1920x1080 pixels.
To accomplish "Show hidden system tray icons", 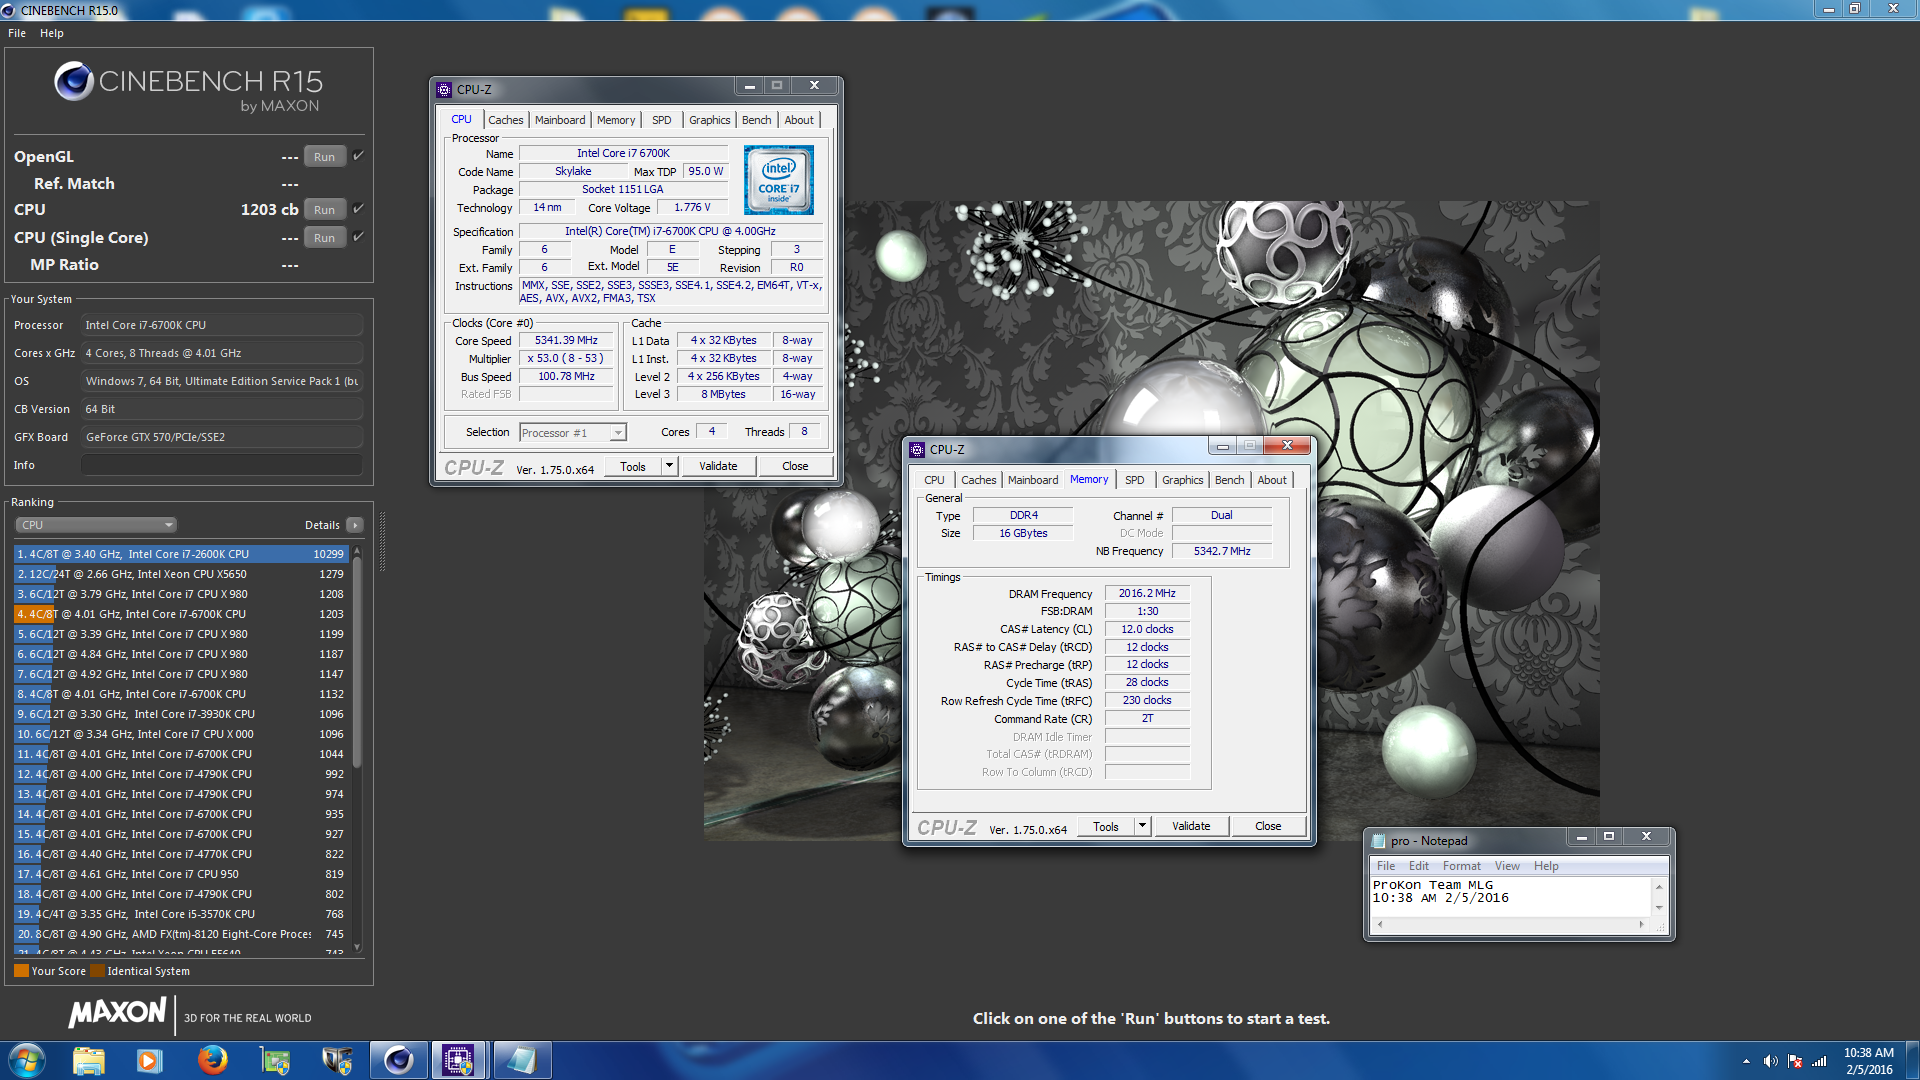I will click(1746, 1061).
